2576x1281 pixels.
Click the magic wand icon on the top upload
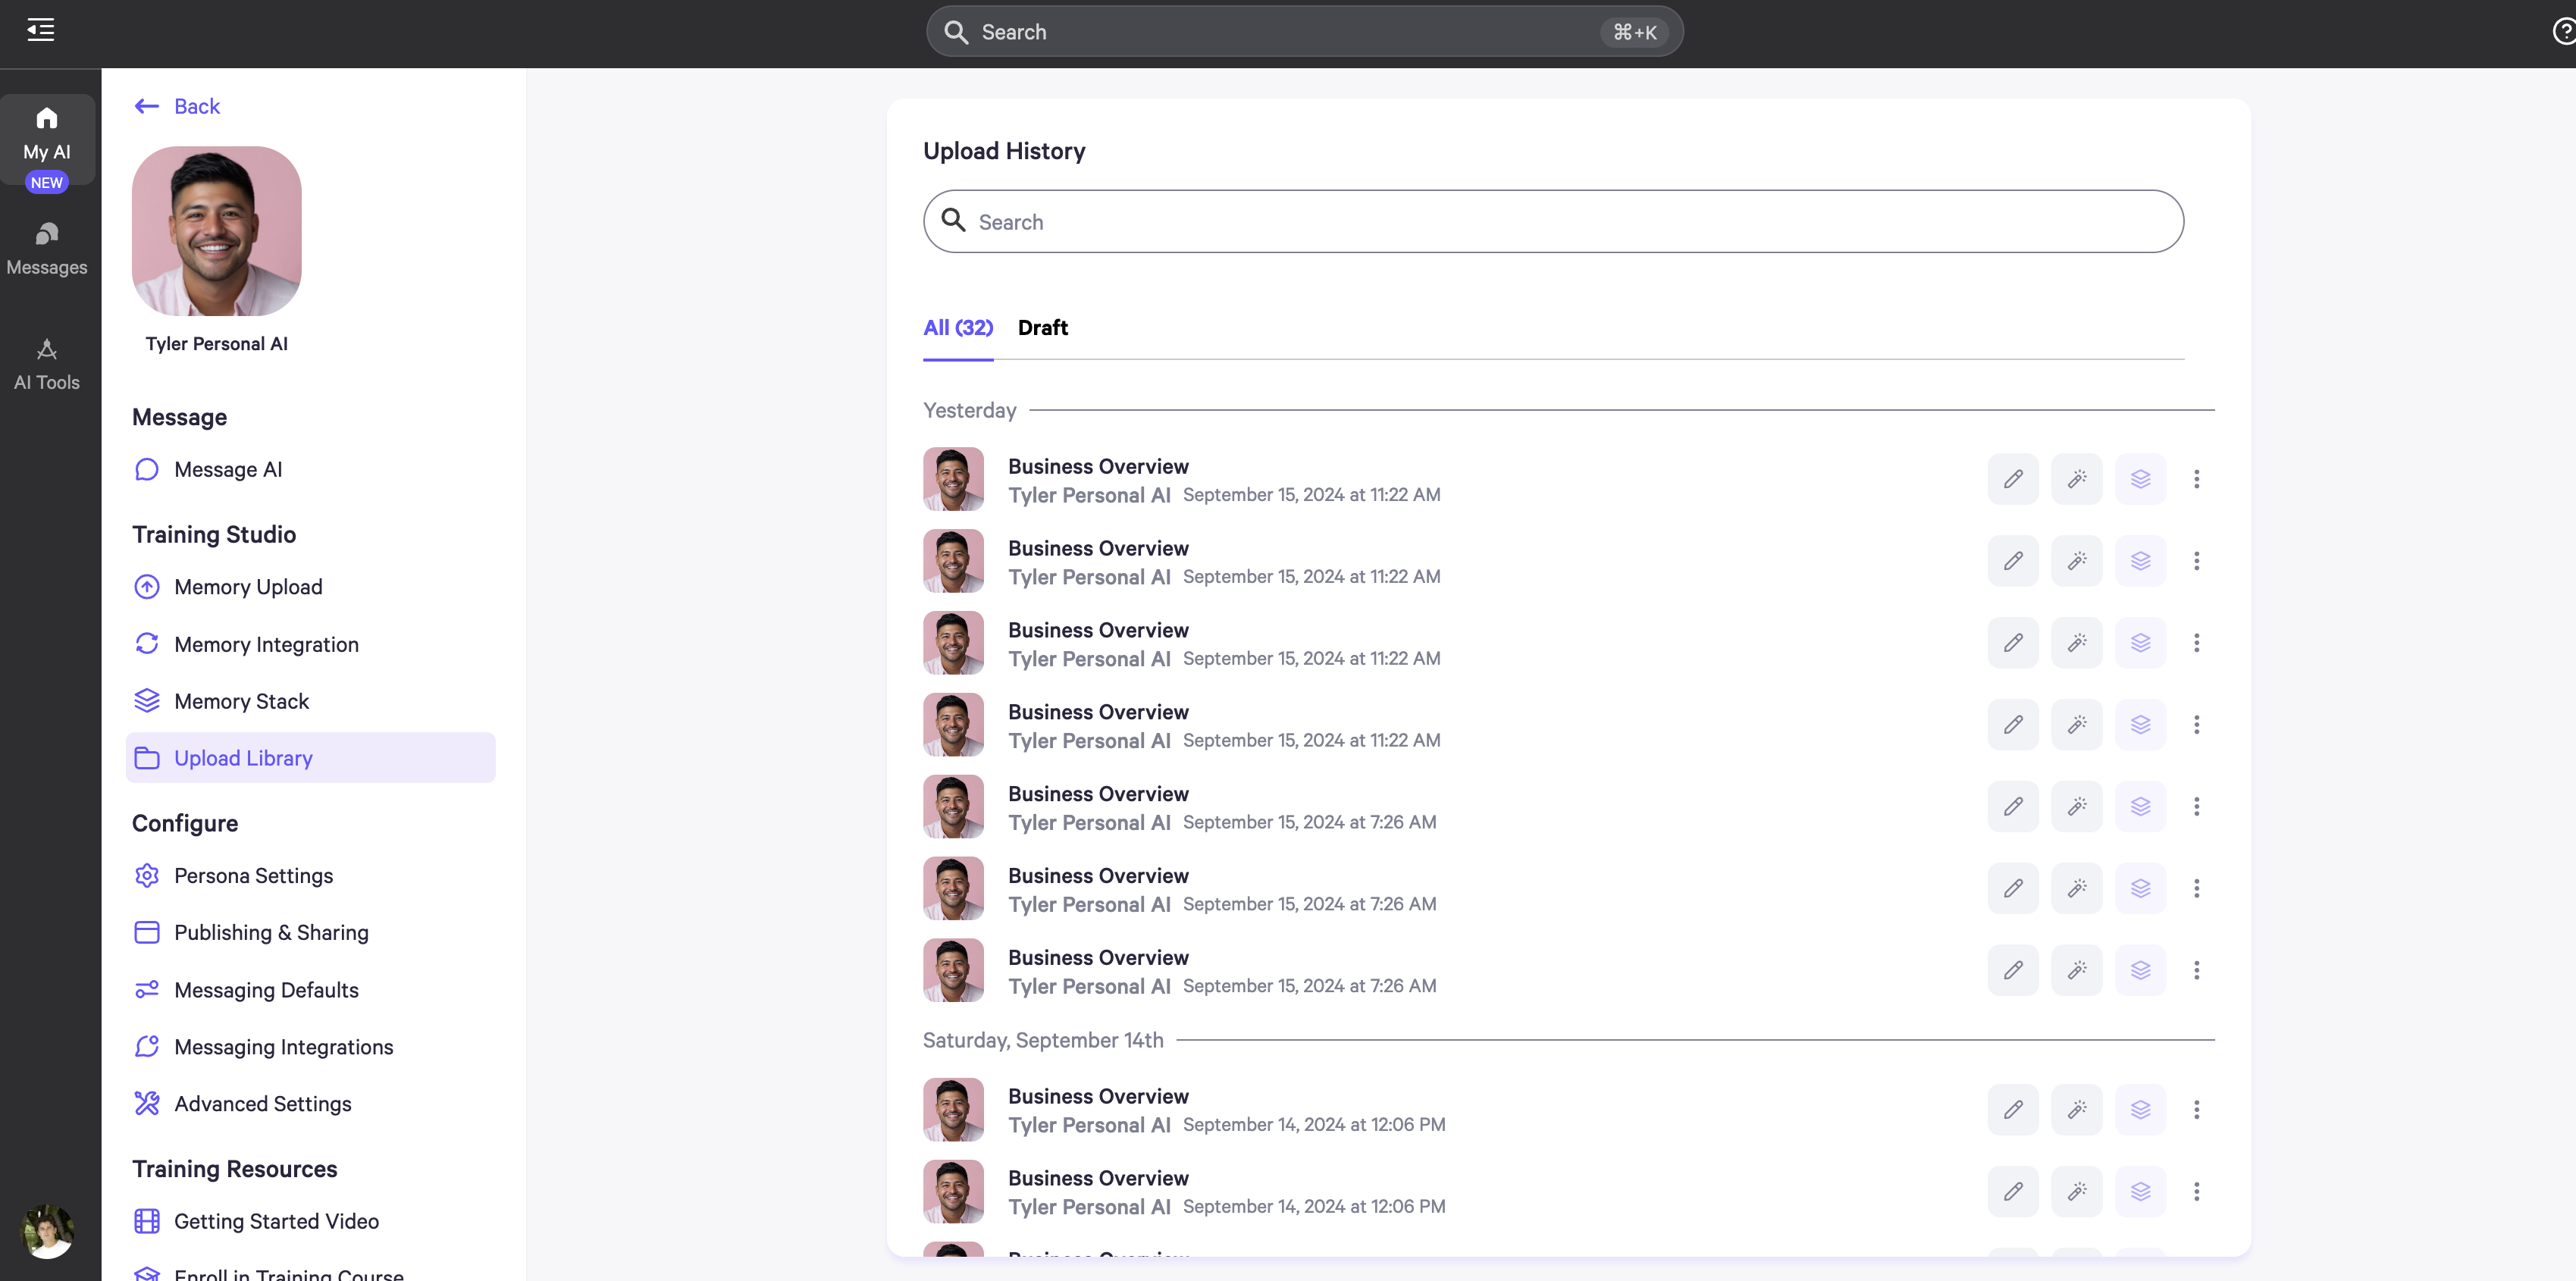click(2076, 478)
